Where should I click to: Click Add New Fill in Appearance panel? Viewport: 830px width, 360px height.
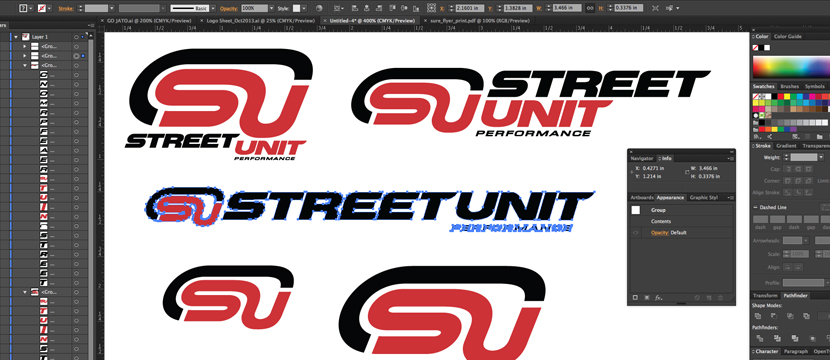point(646,298)
